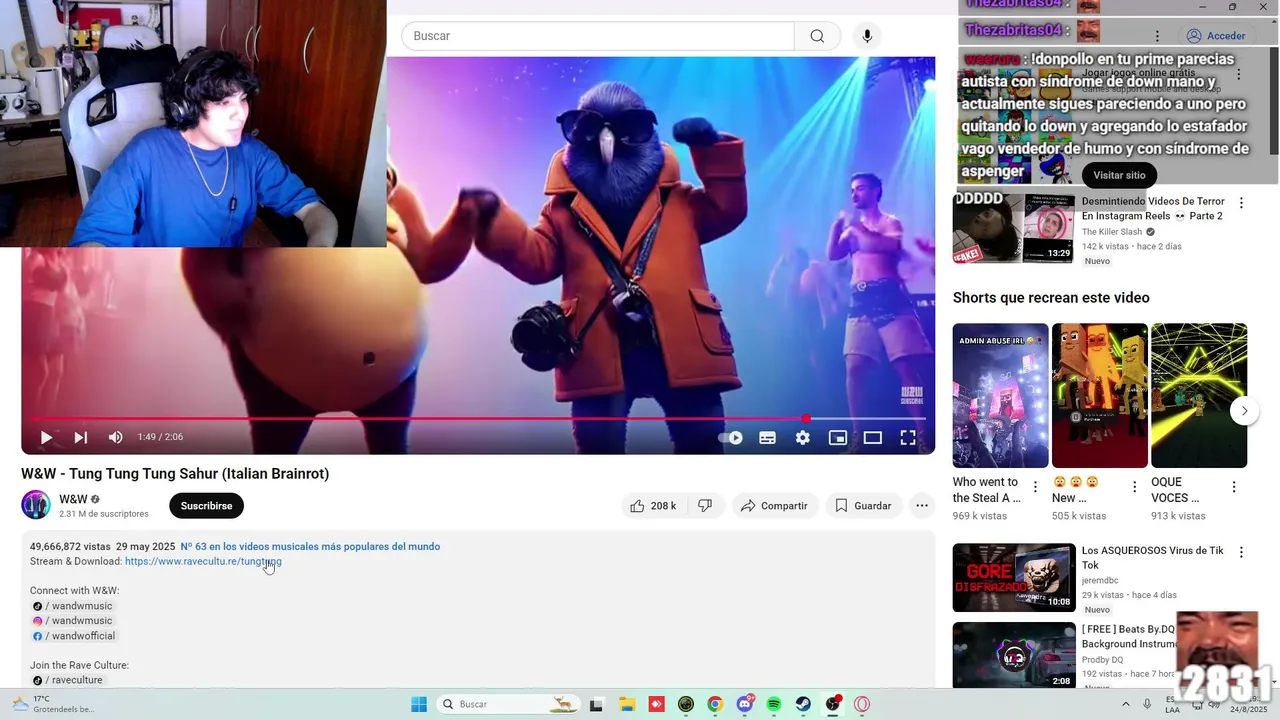
Task: Open Discord from the taskbar
Action: click(745, 704)
